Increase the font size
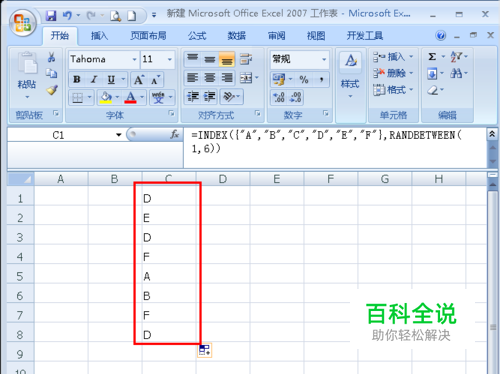 click(139, 79)
